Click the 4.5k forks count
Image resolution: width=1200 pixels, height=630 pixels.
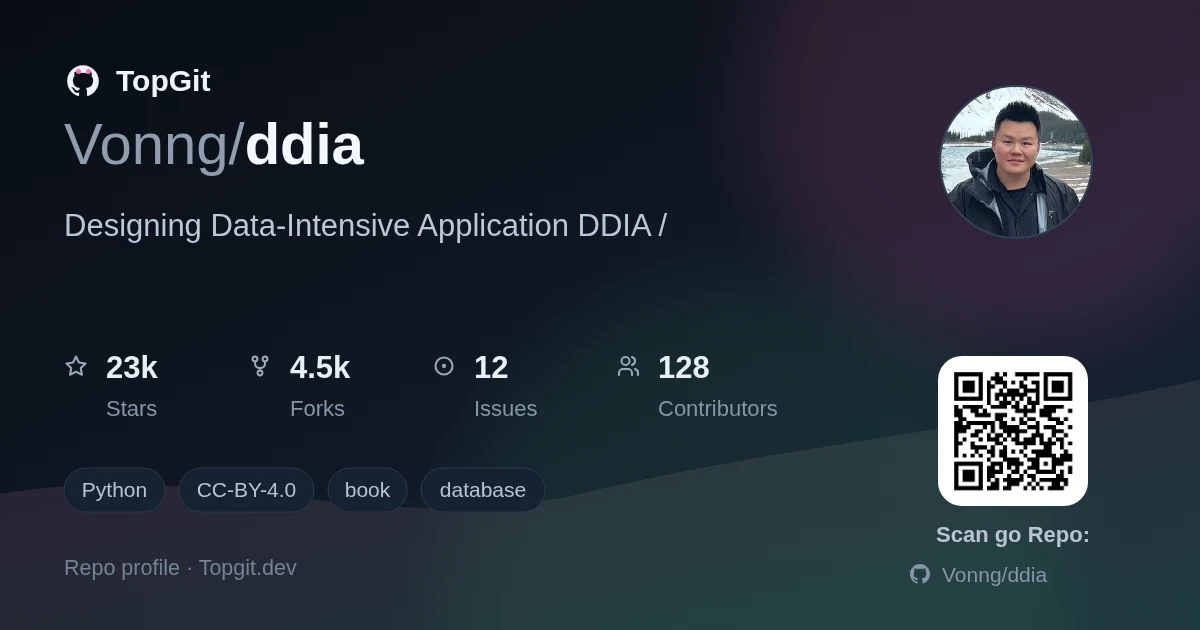320,368
